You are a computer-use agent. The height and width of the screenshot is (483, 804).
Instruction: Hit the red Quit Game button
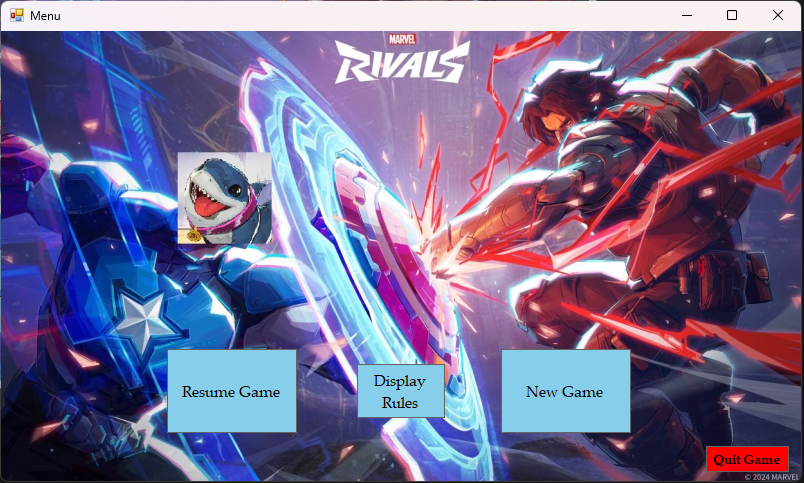(747, 459)
